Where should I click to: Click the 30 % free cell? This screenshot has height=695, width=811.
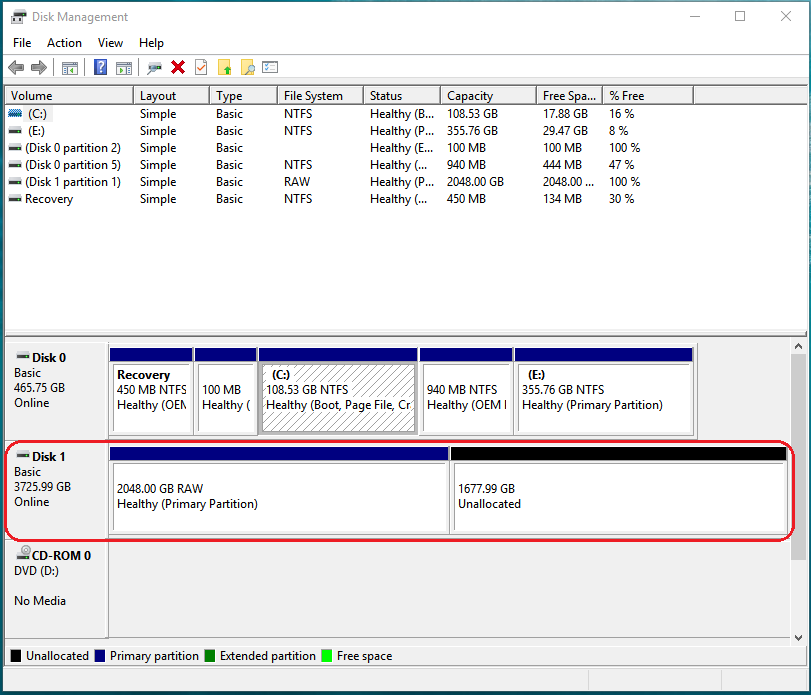[x=621, y=199]
